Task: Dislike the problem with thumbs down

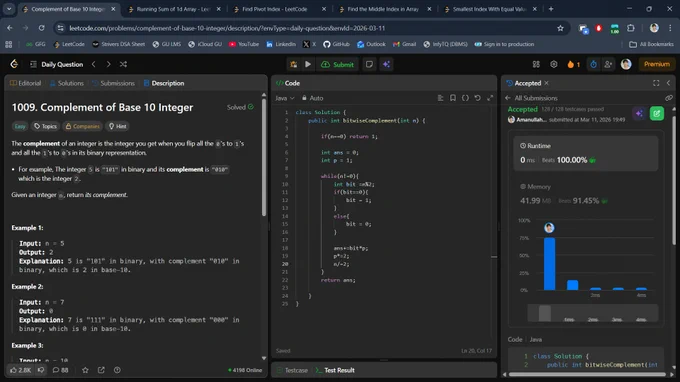Action: 41,370
